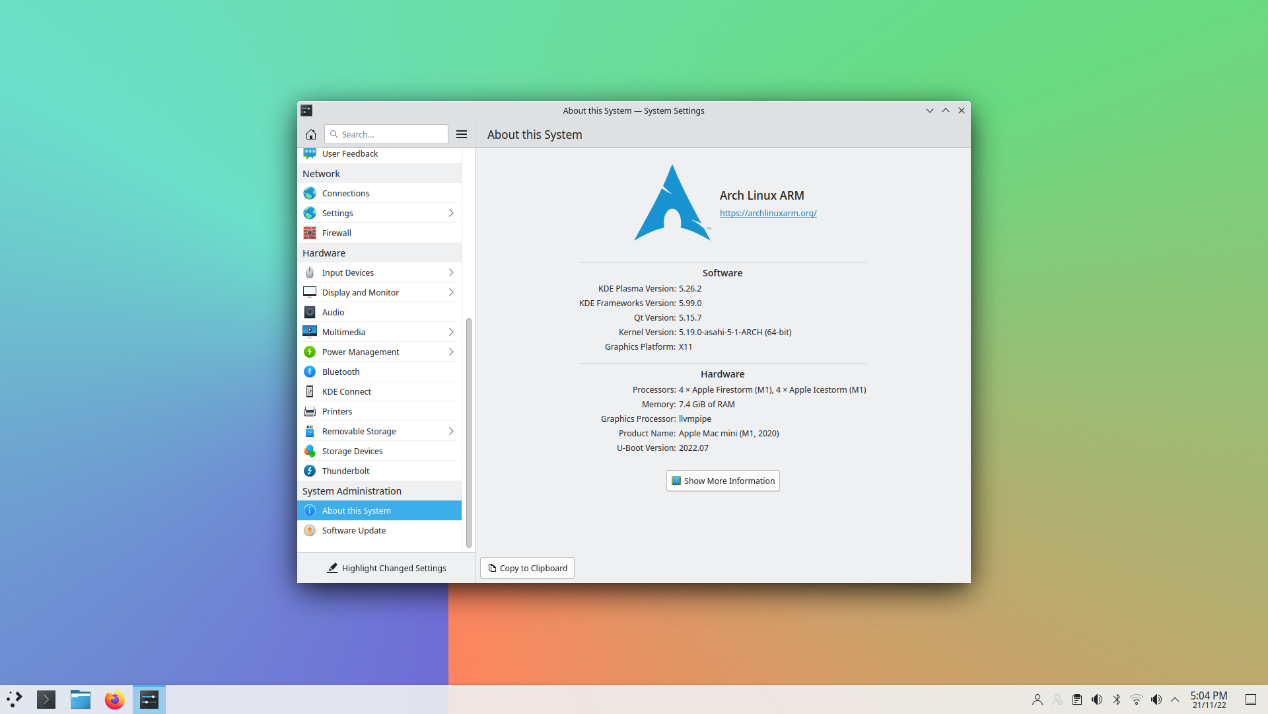Screen dimensions: 1268x714
Task: Go to the settings home icon
Action: [311, 134]
